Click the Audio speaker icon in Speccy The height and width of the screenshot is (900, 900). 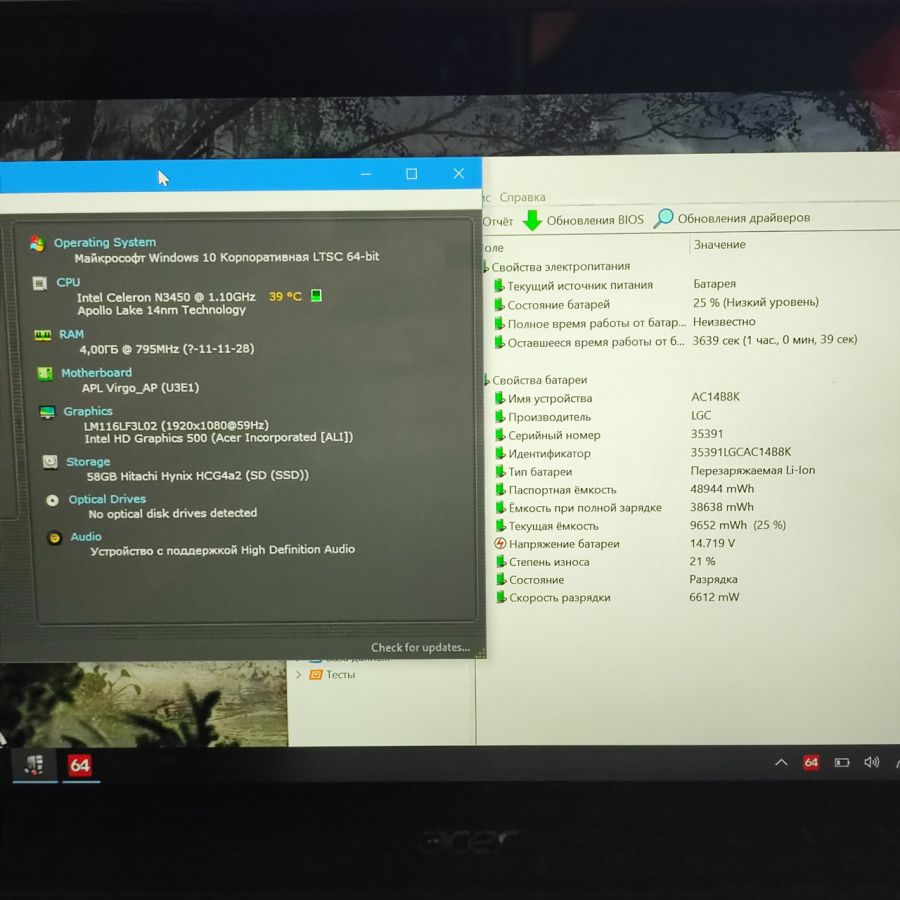tap(55, 538)
